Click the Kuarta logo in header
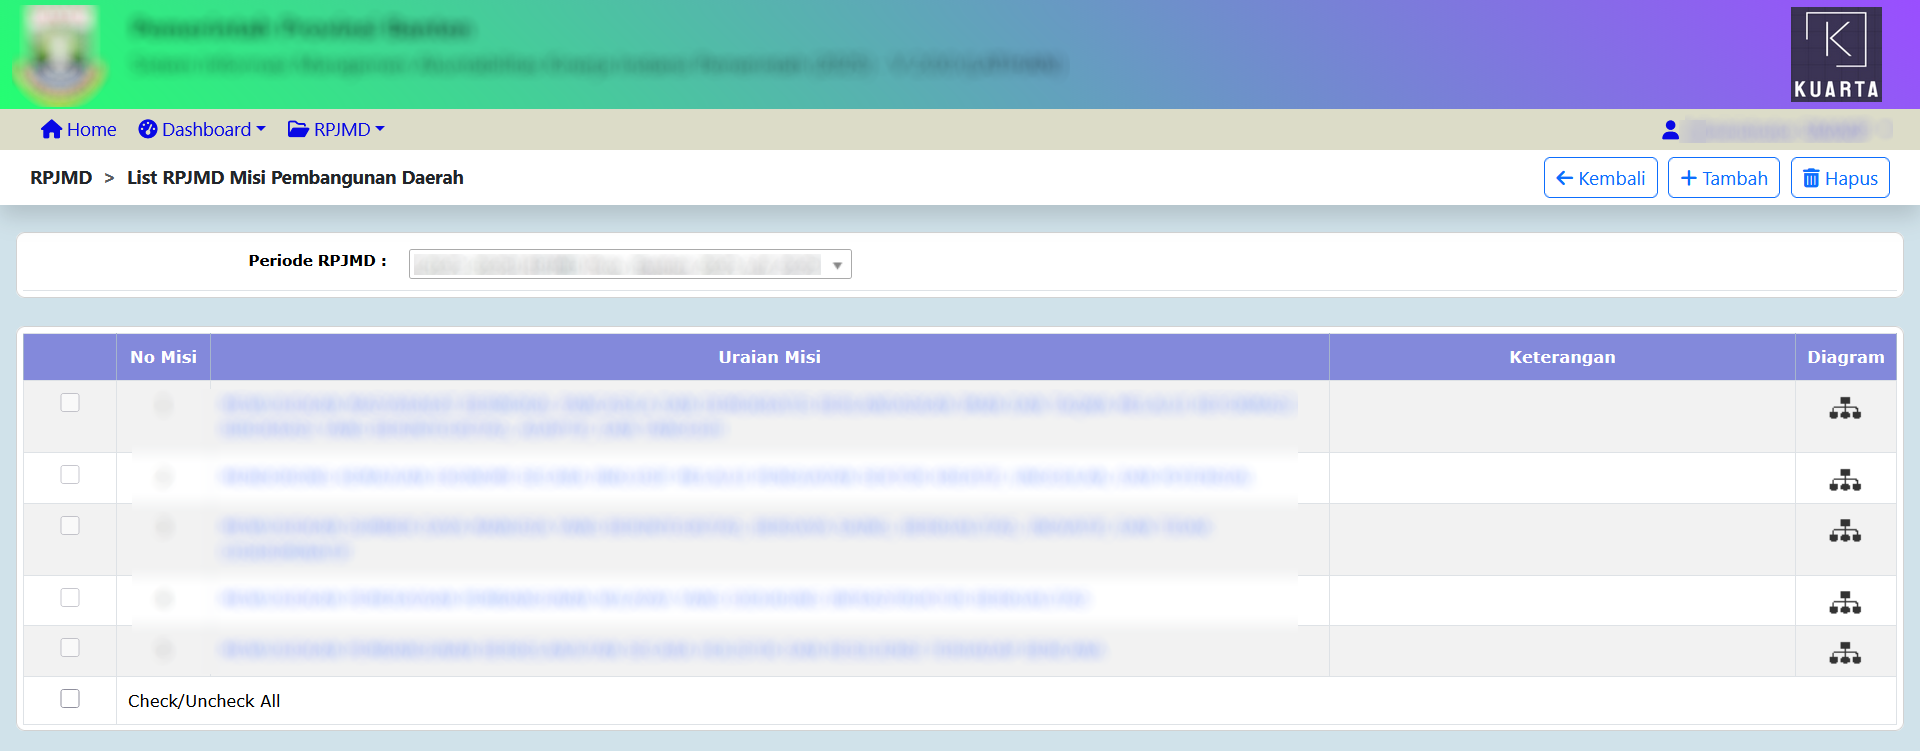This screenshot has width=1920, height=751. (x=1835, y=54)
